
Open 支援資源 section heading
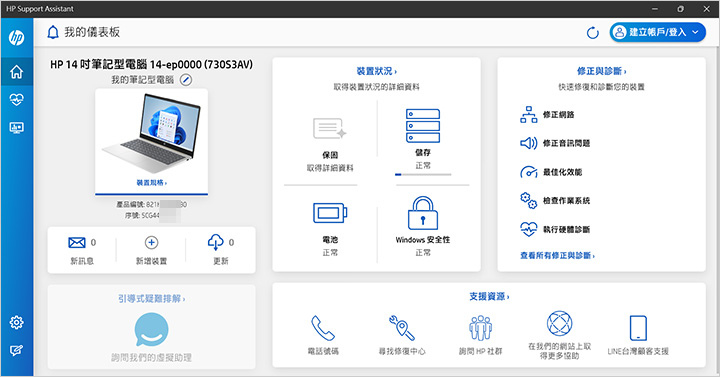[x=489, y=297]
